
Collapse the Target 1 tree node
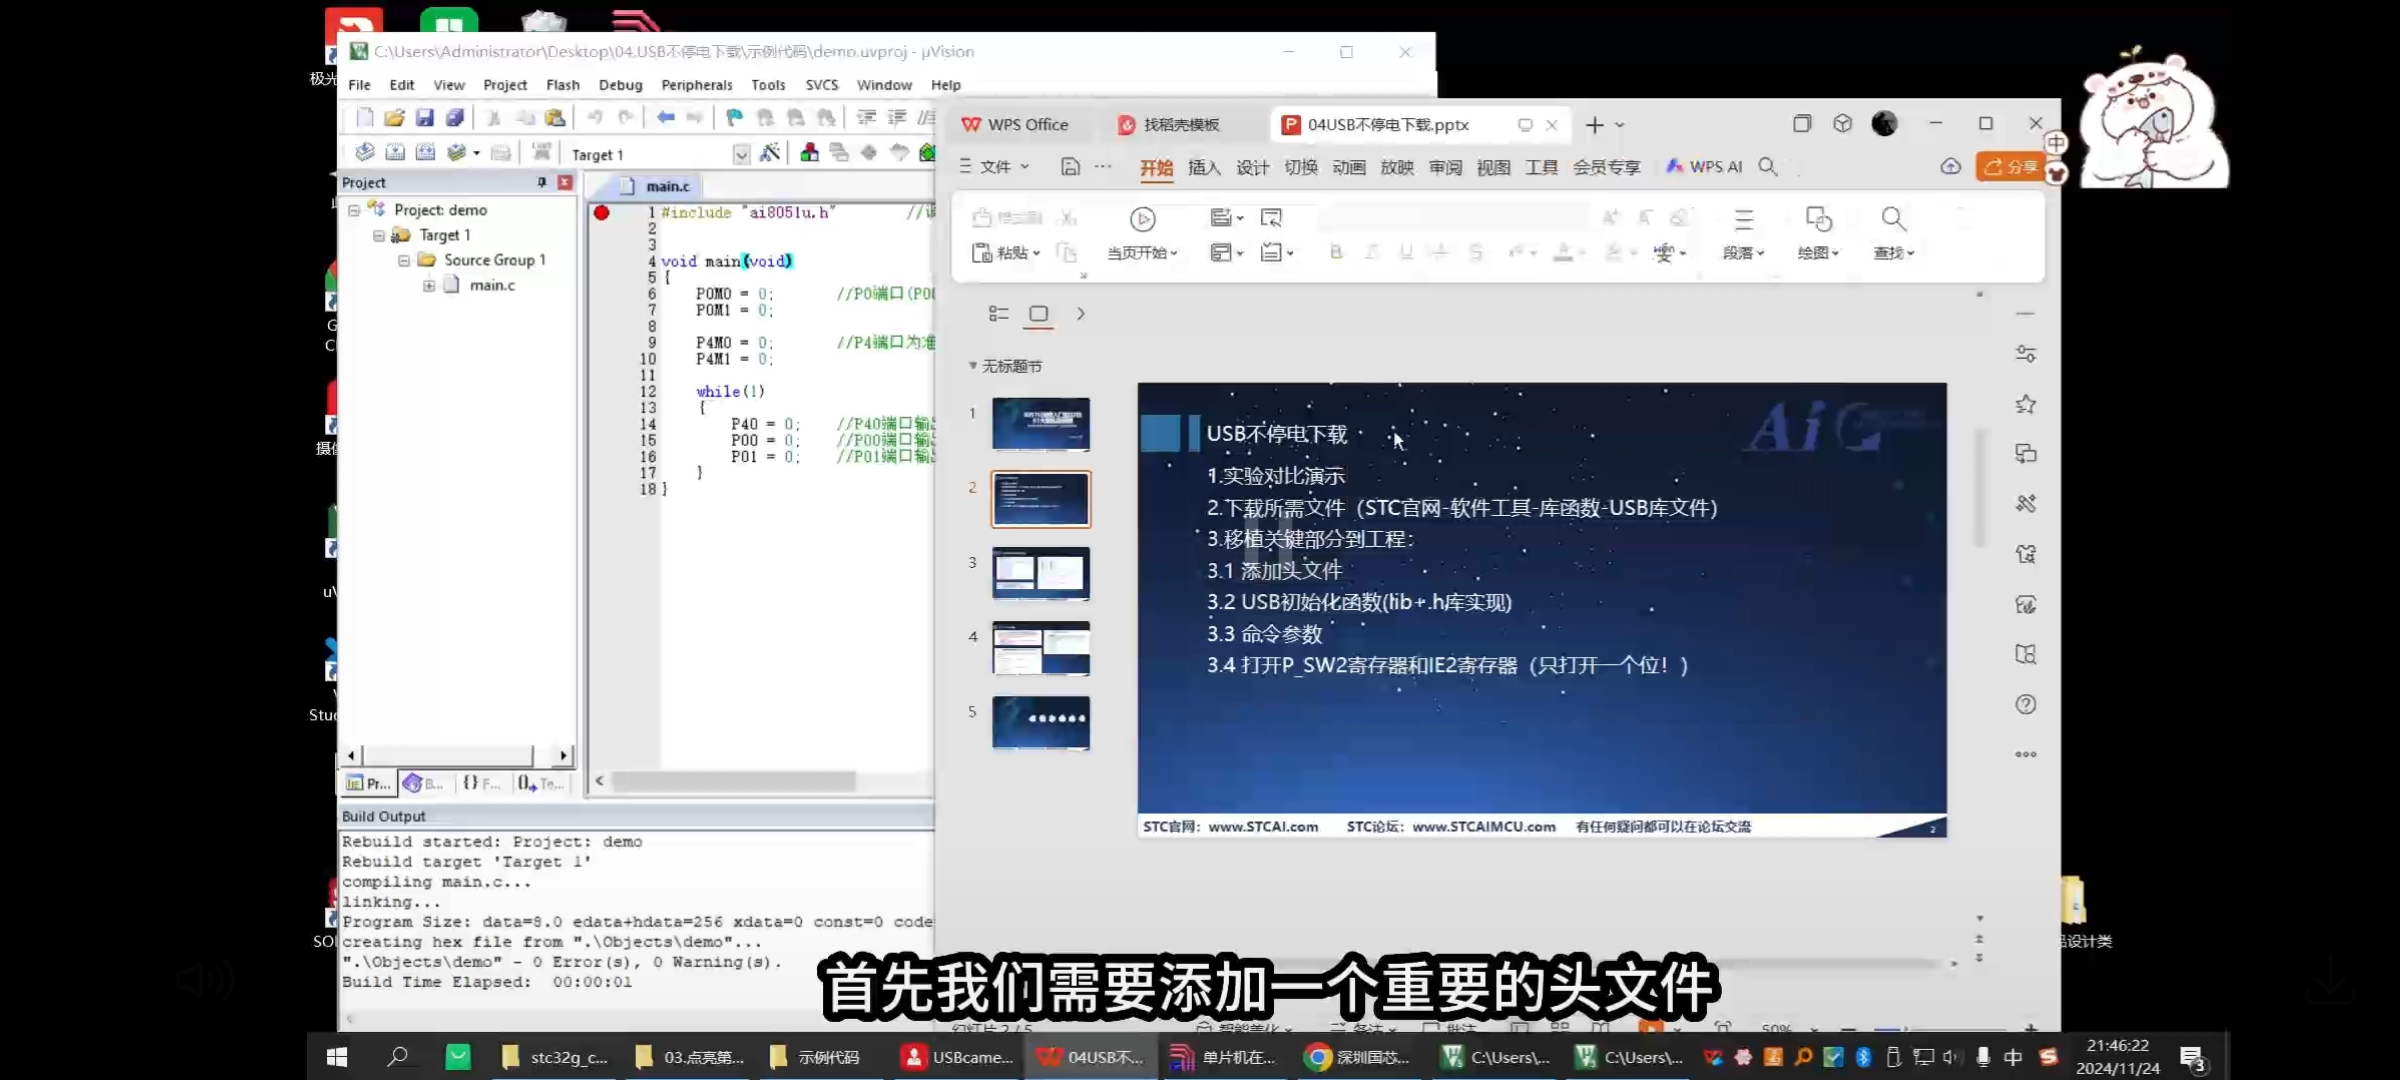(379, 236)
